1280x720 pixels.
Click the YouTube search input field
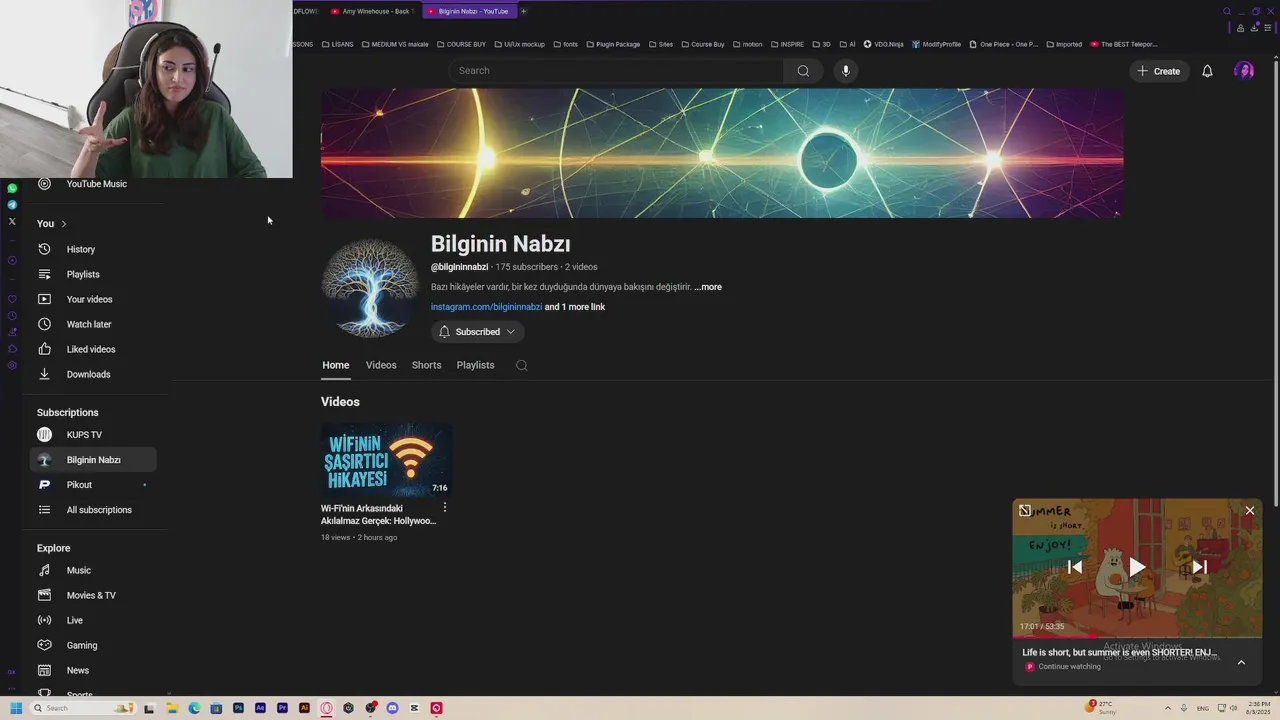[x=616, y=71]
